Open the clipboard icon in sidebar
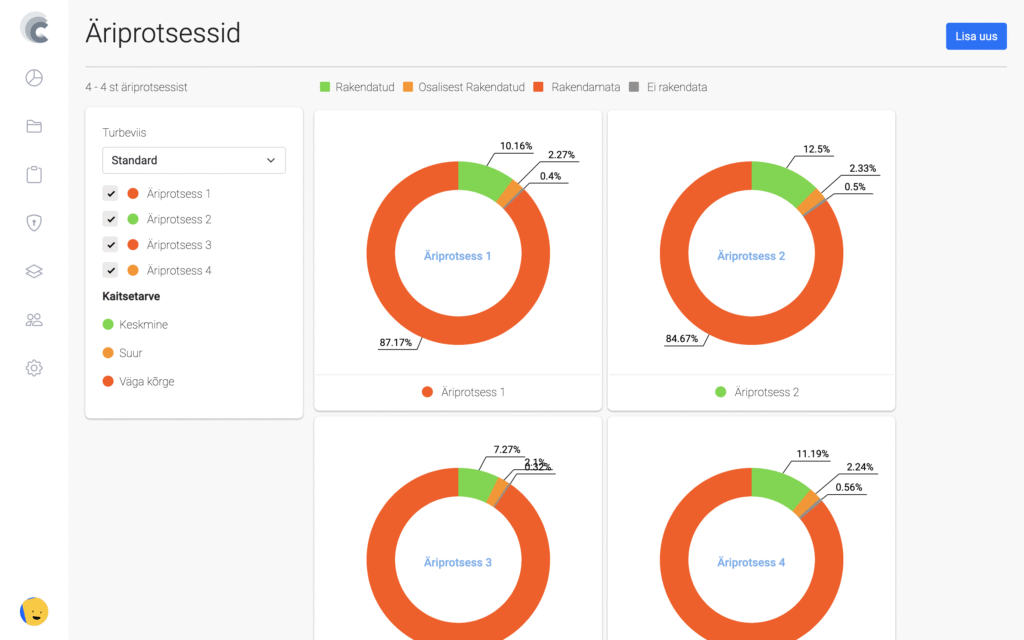Screen dimensions: 1024x640 (x=34, y=175)
